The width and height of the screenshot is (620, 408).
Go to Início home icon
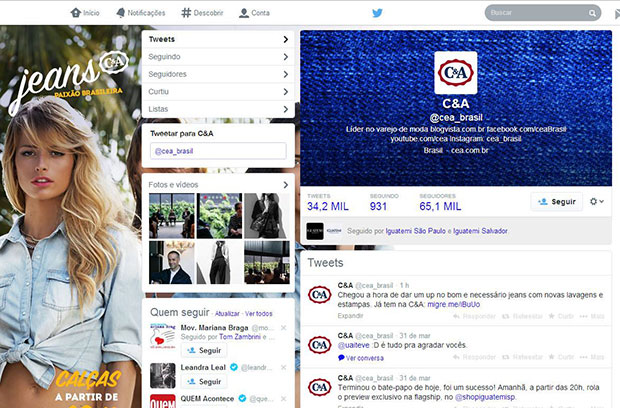pyautogui.click(x=76, y=13)
